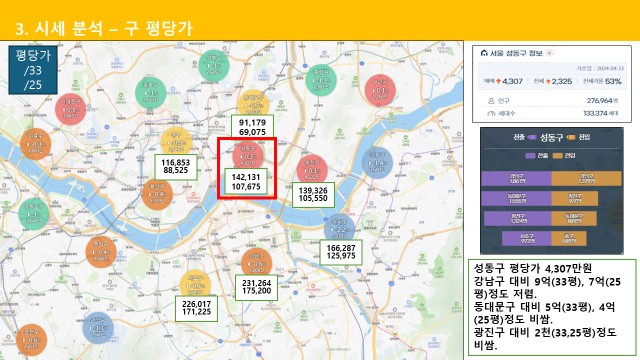Click the top purple 전출 bar in the chart
The height and width of the screenshot is (360, 640).
(516, 179)
